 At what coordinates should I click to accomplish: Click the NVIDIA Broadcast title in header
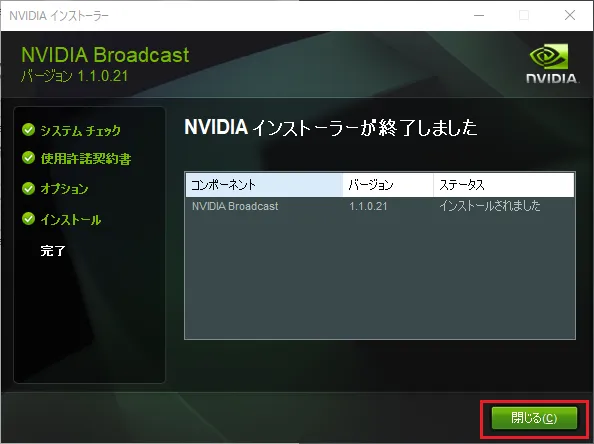tap(105, 55)
